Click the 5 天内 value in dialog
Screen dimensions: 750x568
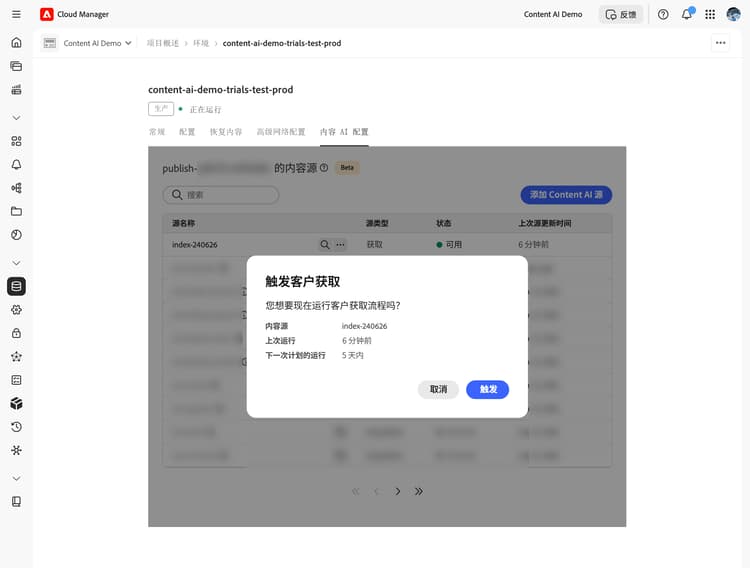[353, 356]
